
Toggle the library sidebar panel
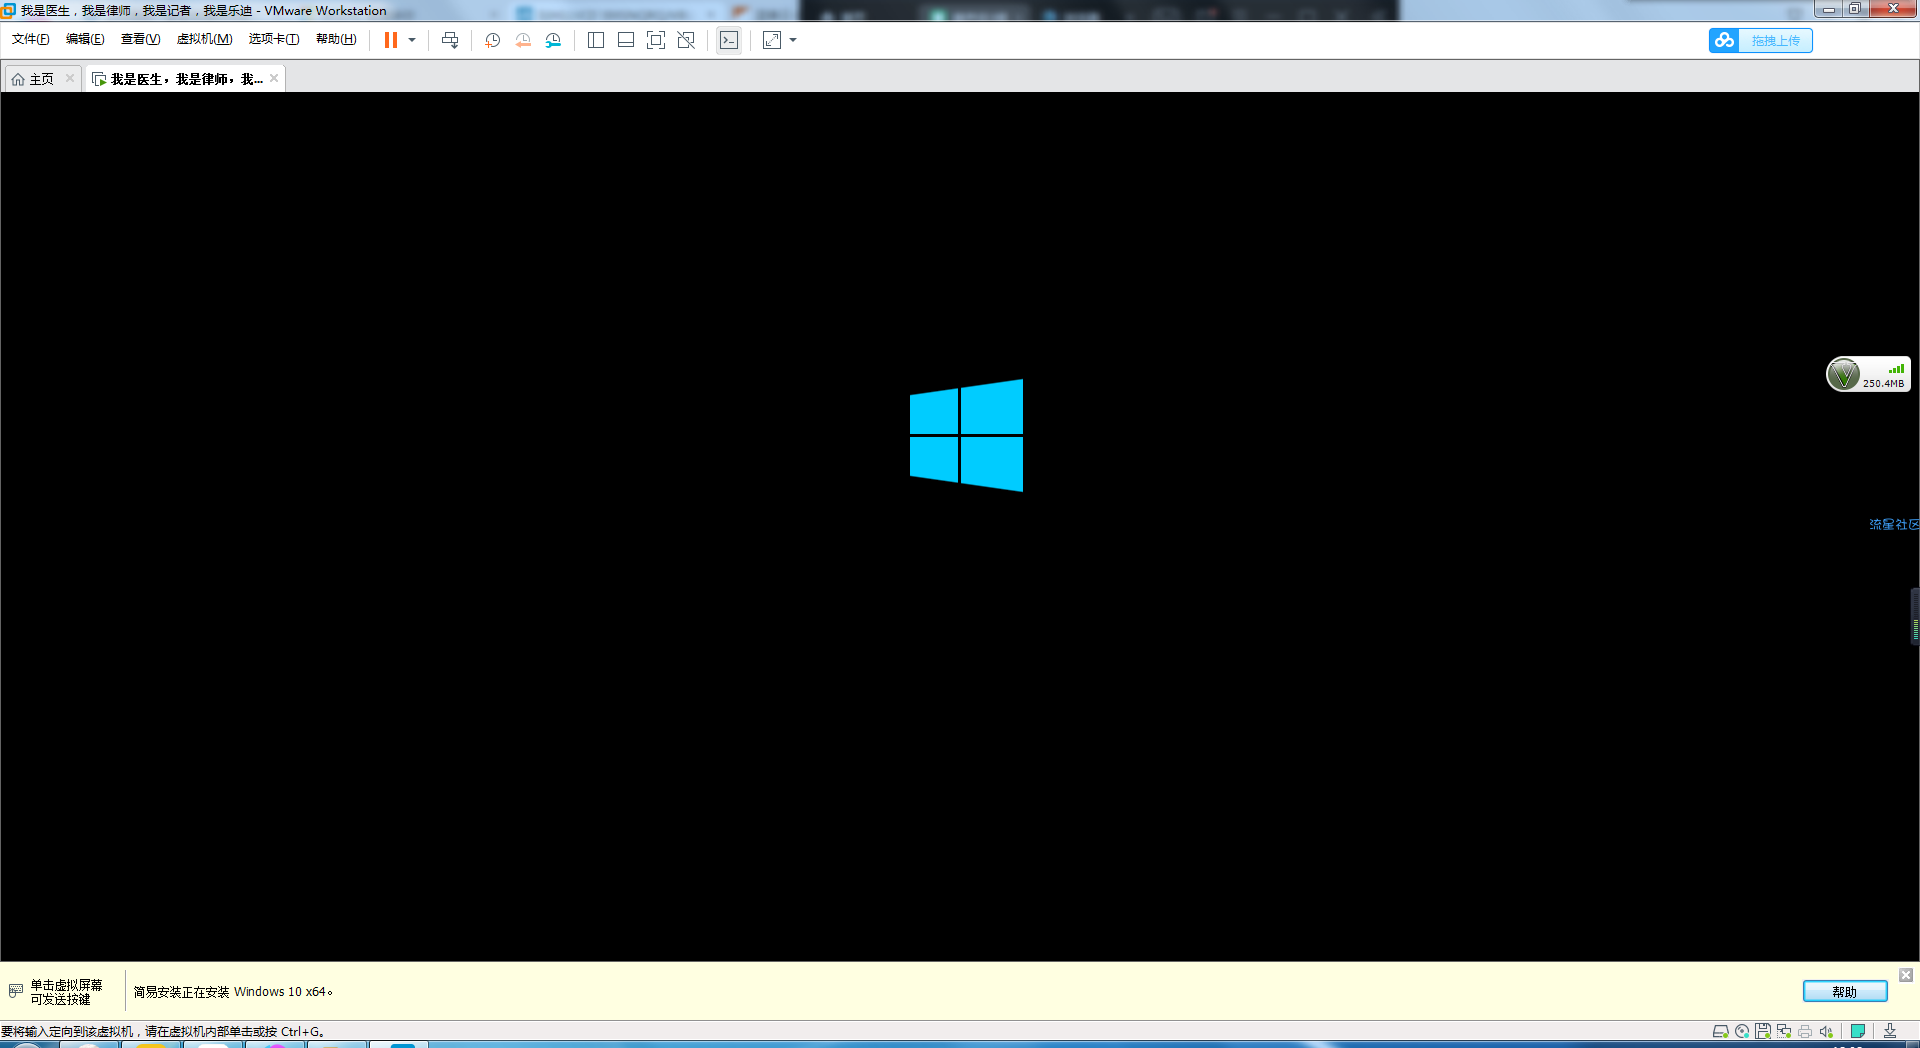(596, 40)
